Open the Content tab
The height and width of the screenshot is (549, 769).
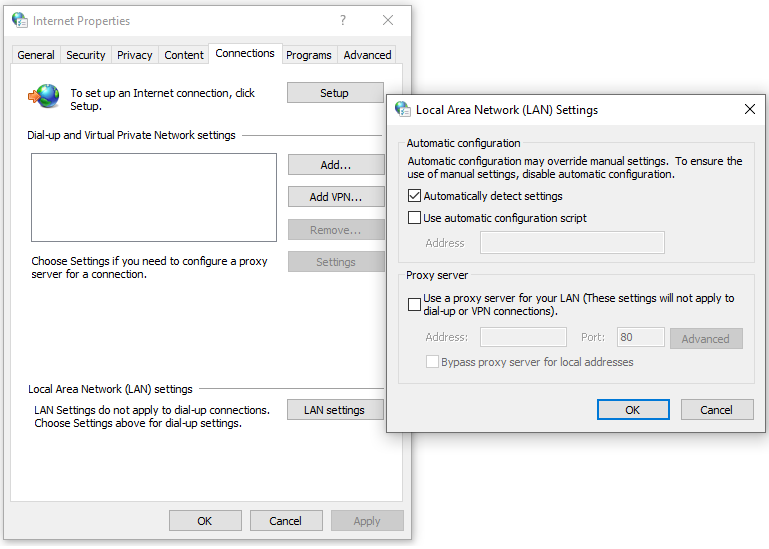coord(184,55)
